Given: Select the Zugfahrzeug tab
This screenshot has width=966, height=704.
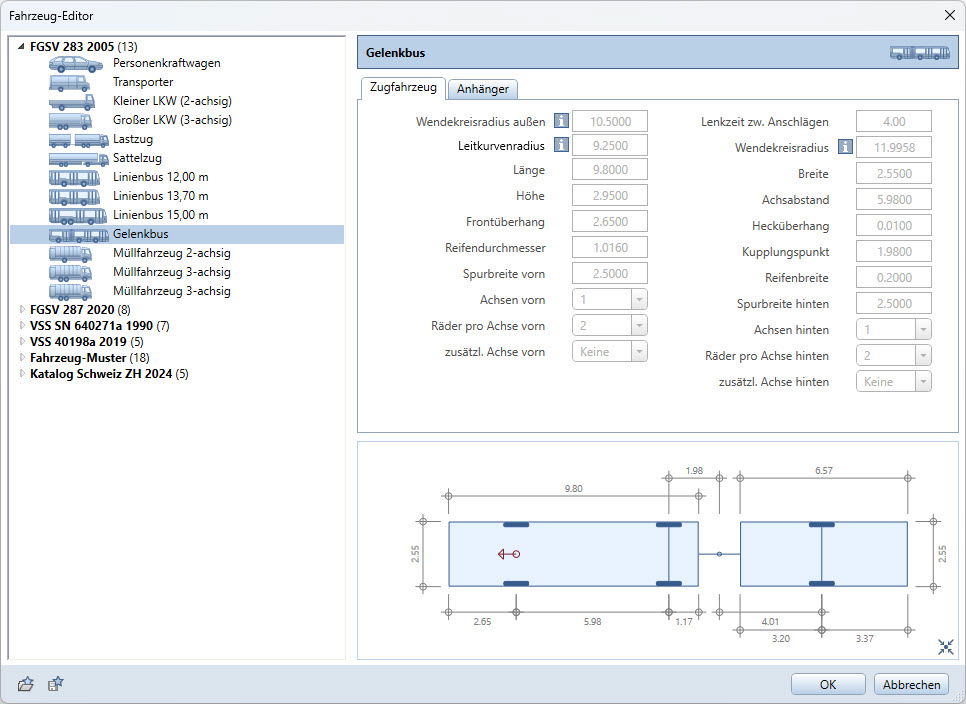Looking at the screenshot, I should pos(403,88).
